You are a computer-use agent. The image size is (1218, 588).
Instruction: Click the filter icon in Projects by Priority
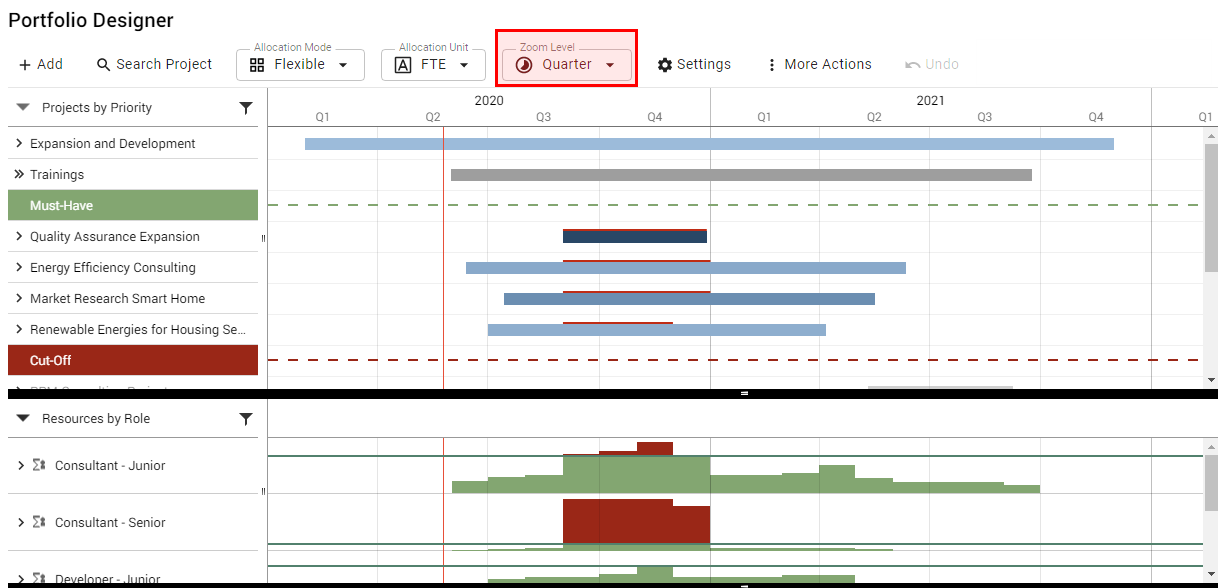tap(246, 108)
